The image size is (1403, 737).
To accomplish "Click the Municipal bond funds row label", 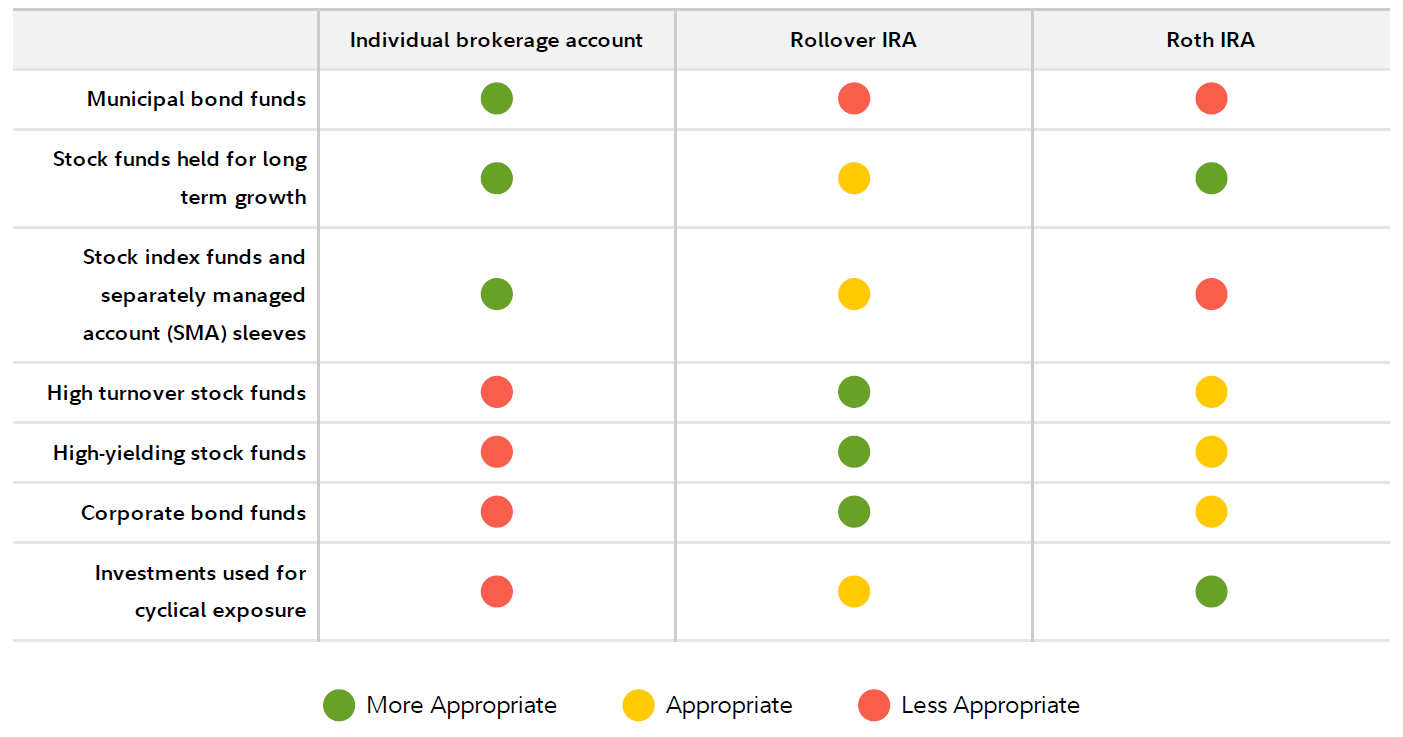I will pyautogui.click(x=196, y=99).
